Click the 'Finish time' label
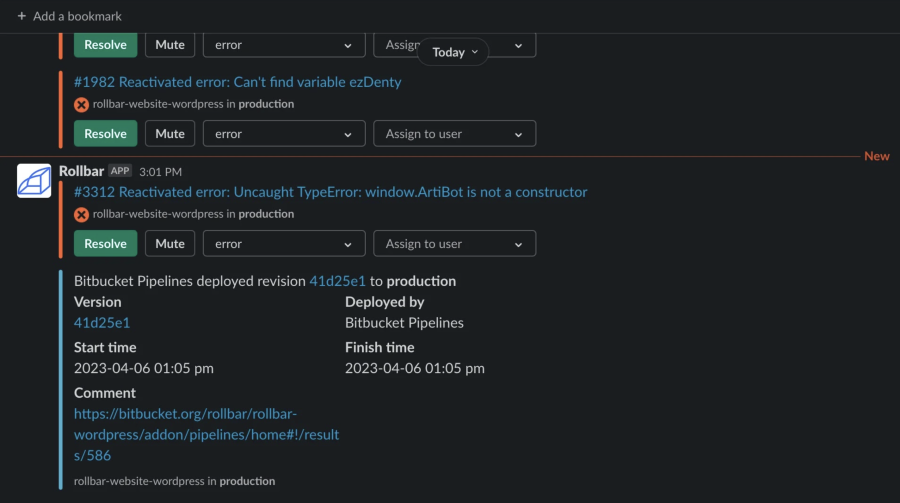Image resolution: width=900 pixels, height=503 pixels. click(379, 347)
